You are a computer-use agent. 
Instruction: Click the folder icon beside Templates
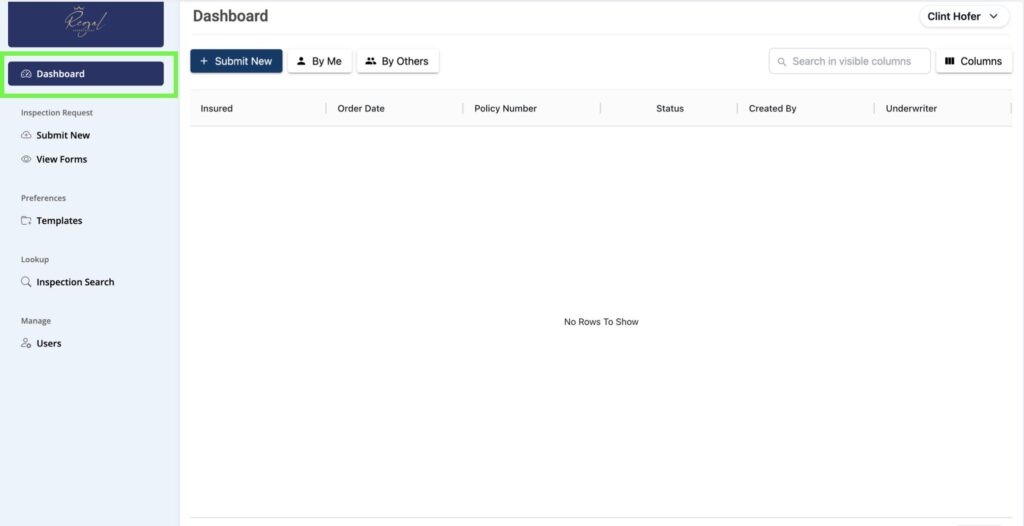point(26,221)
